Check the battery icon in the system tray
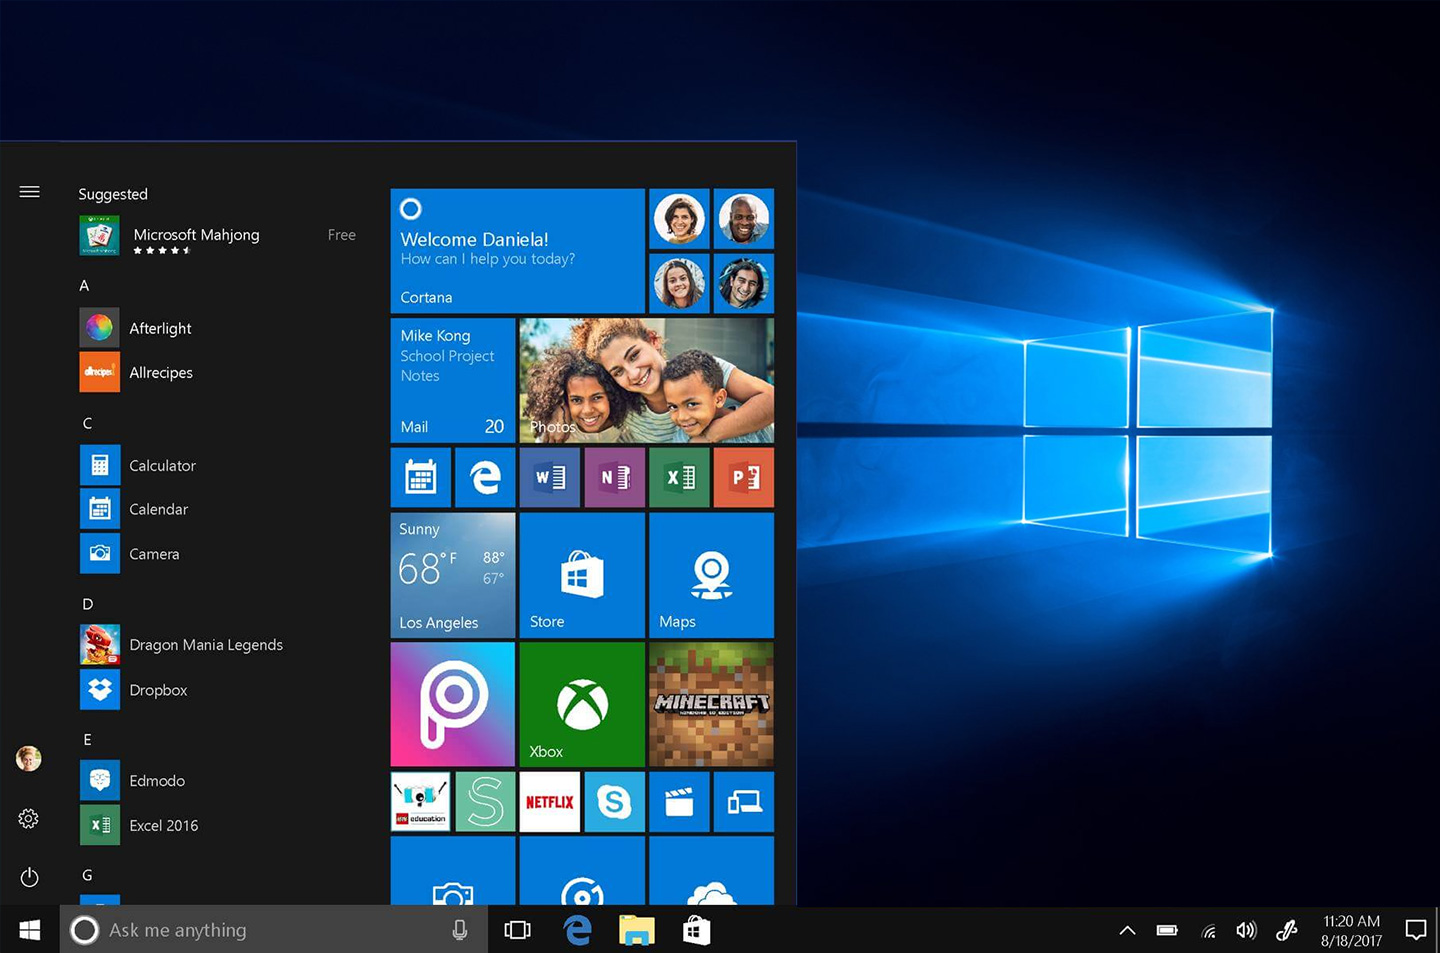 click(x=1167, y=930)
